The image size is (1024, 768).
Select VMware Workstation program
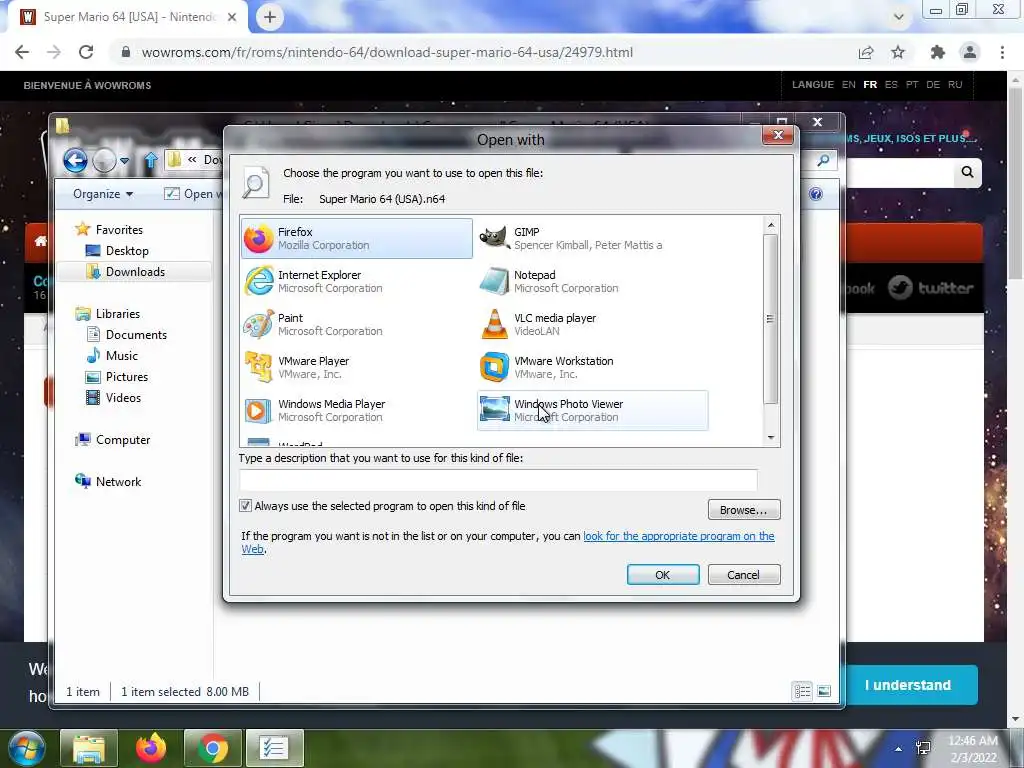coord(592,368)
